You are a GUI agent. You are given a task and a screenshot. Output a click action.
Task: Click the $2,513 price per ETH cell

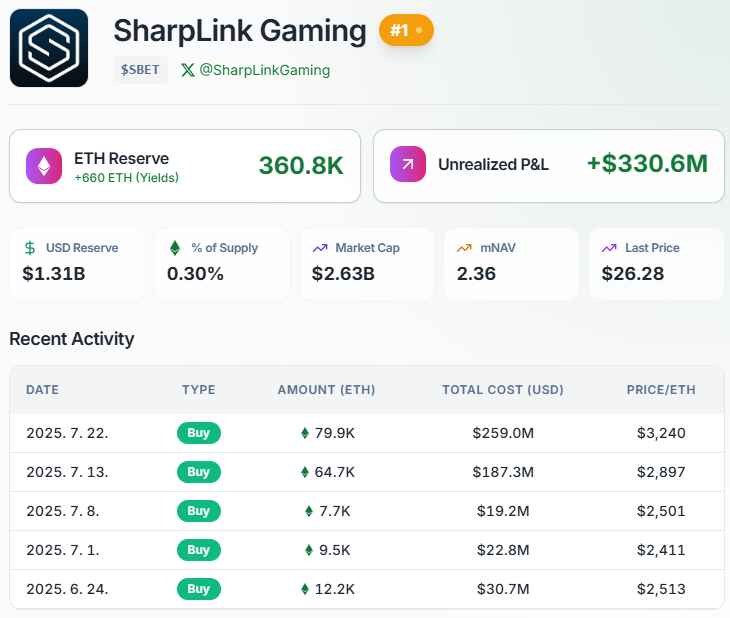(661, 589)
